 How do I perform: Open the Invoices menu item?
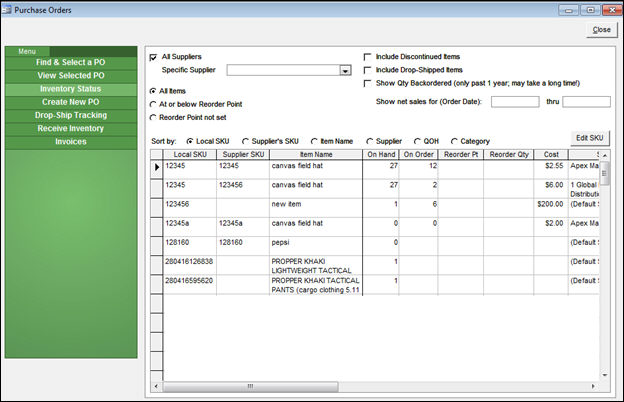point(71,142)
